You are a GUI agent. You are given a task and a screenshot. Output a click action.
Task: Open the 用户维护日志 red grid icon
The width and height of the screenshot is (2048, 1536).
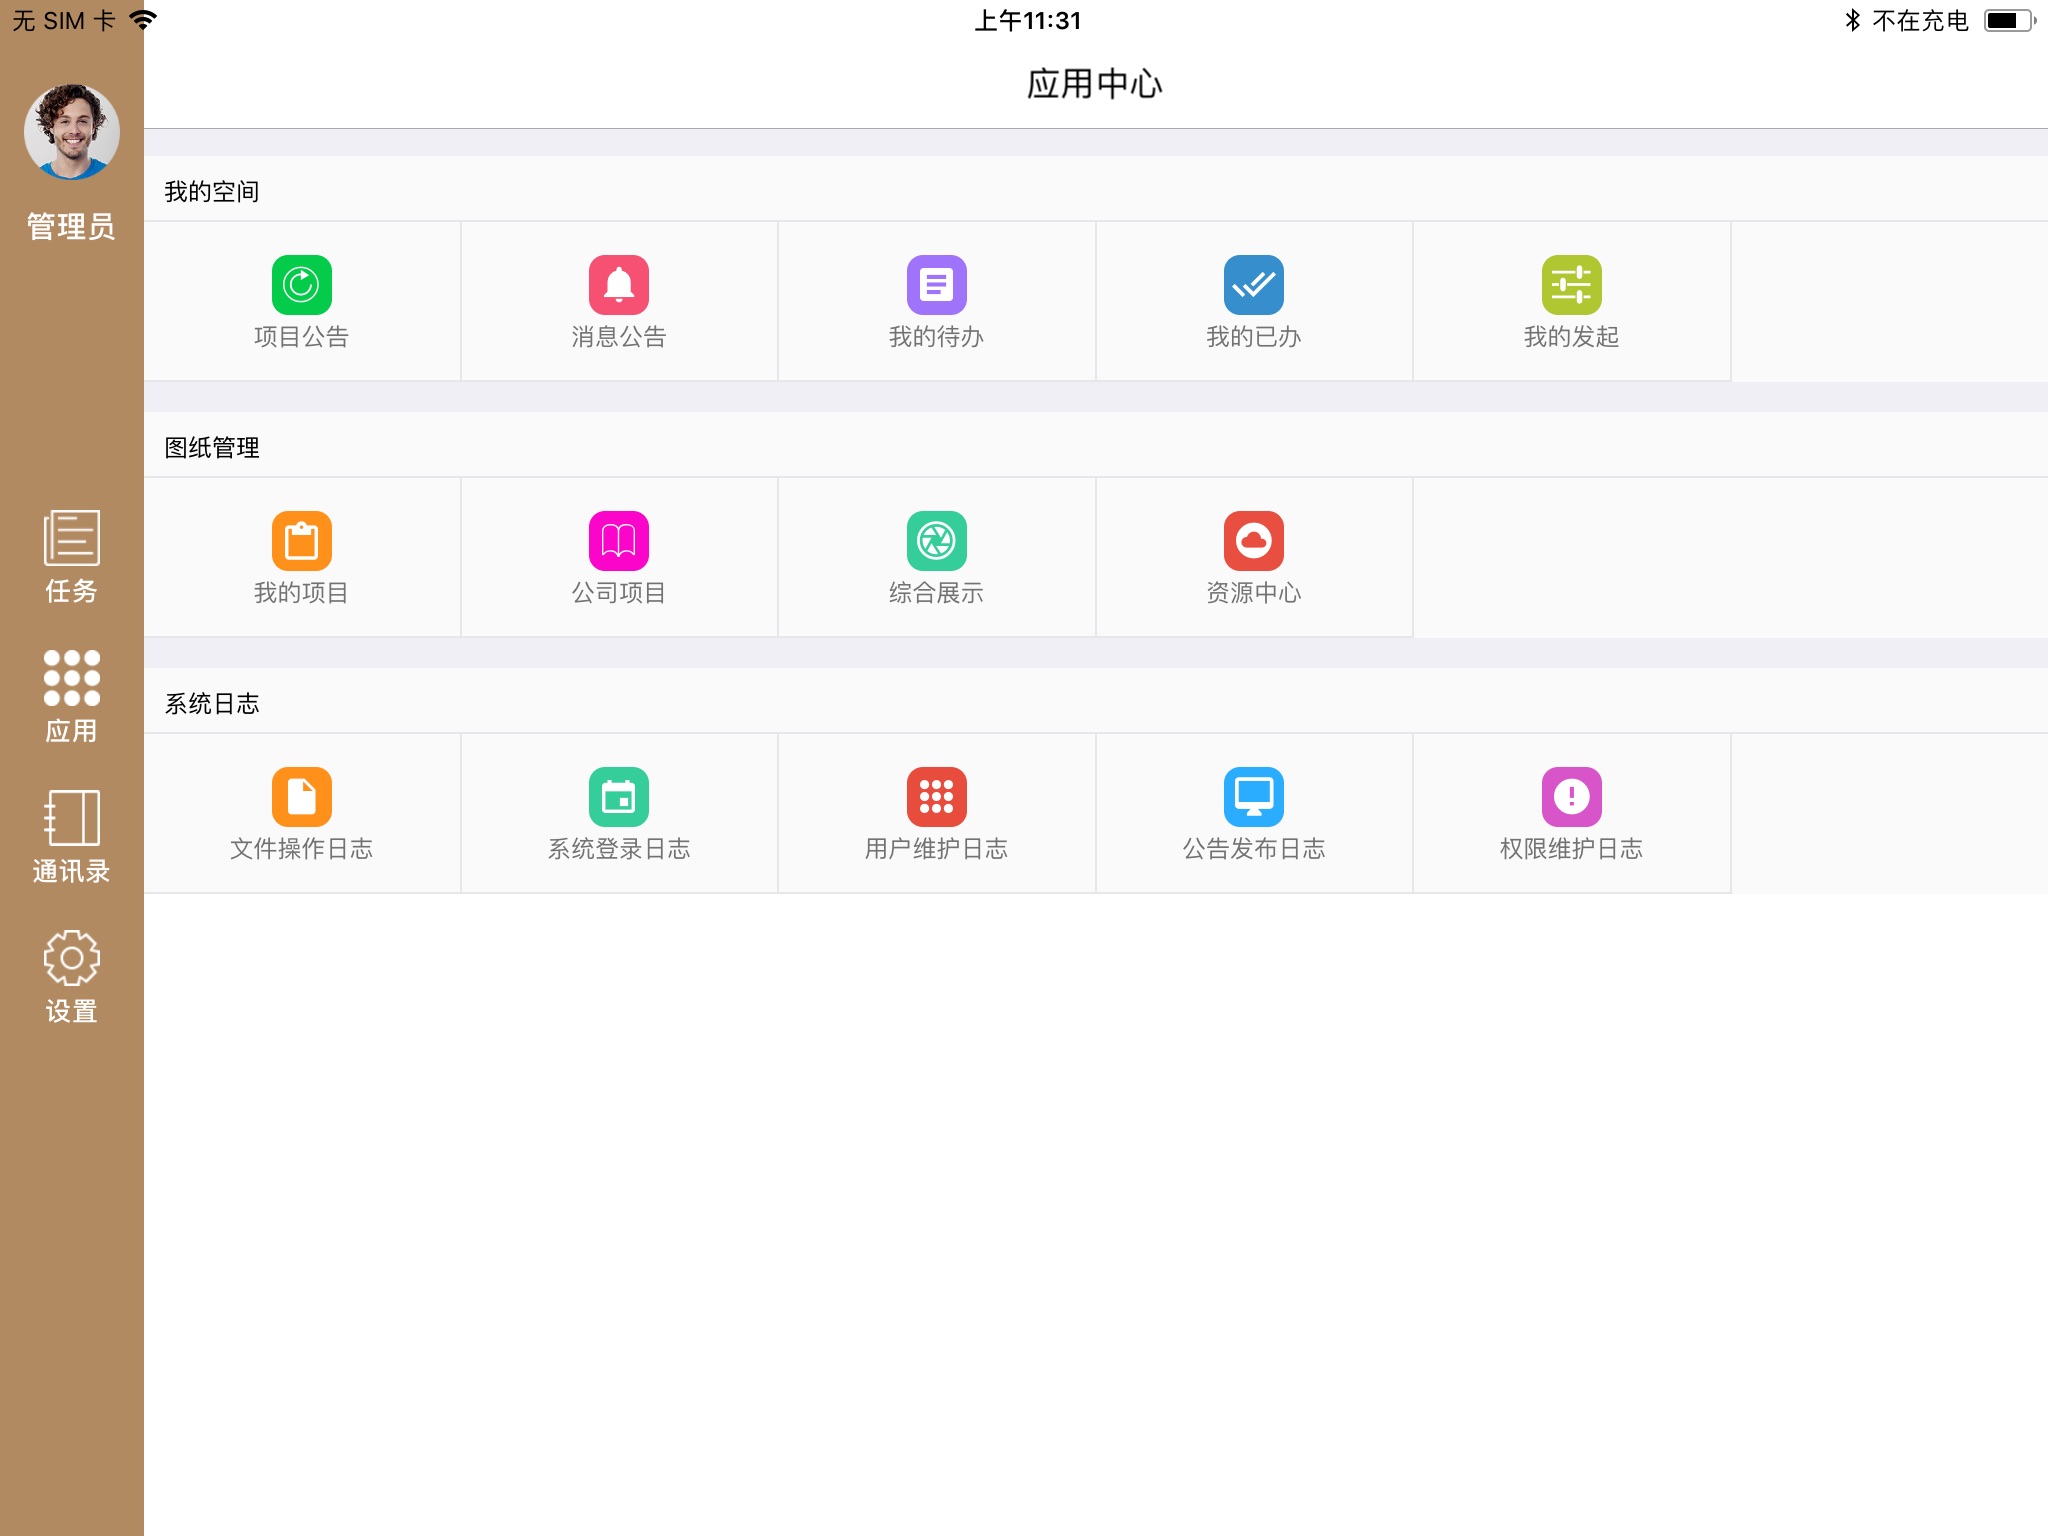click(936, 797)
